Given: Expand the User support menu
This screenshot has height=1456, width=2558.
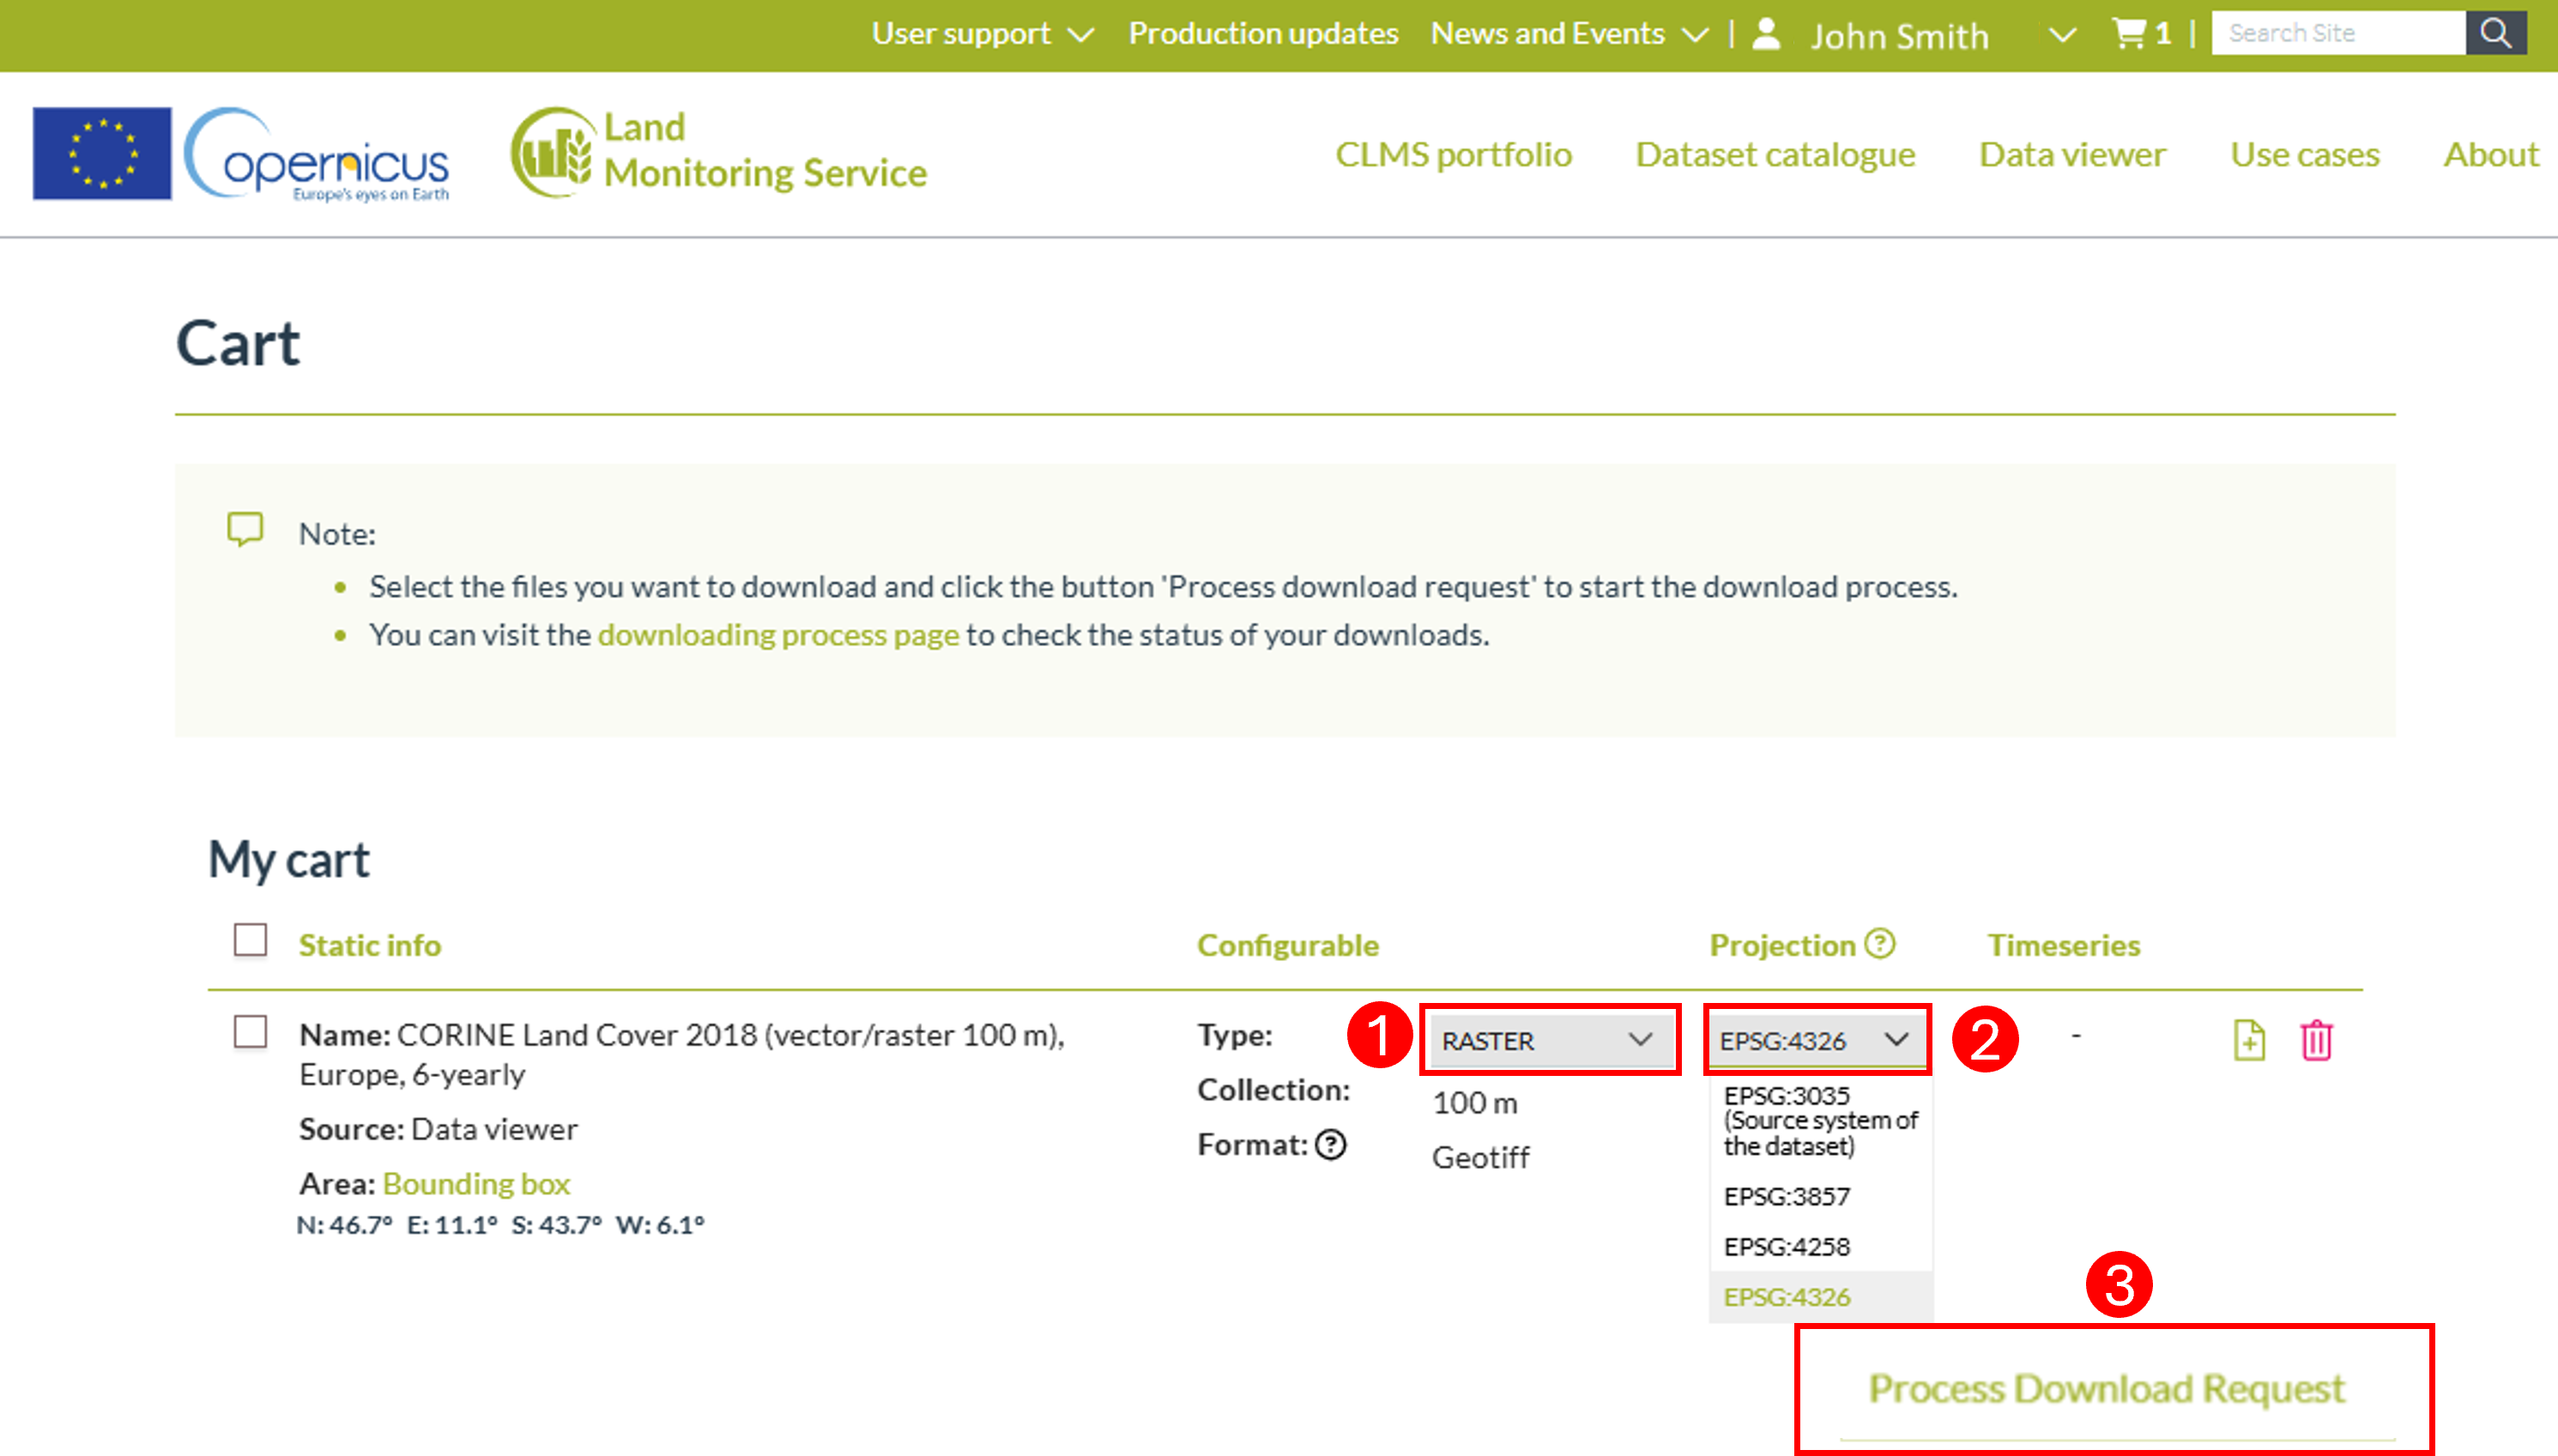Looking at the screenshot, I should (x=983, y=33).
